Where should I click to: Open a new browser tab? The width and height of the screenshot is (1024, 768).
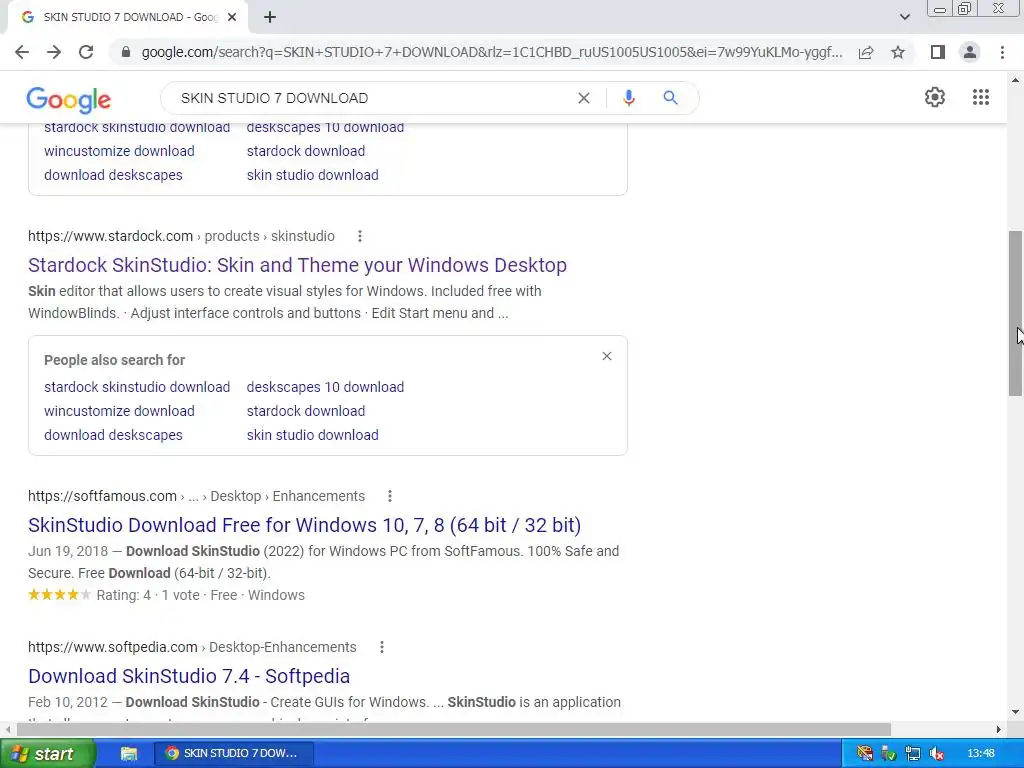click(x=270, y=17)
